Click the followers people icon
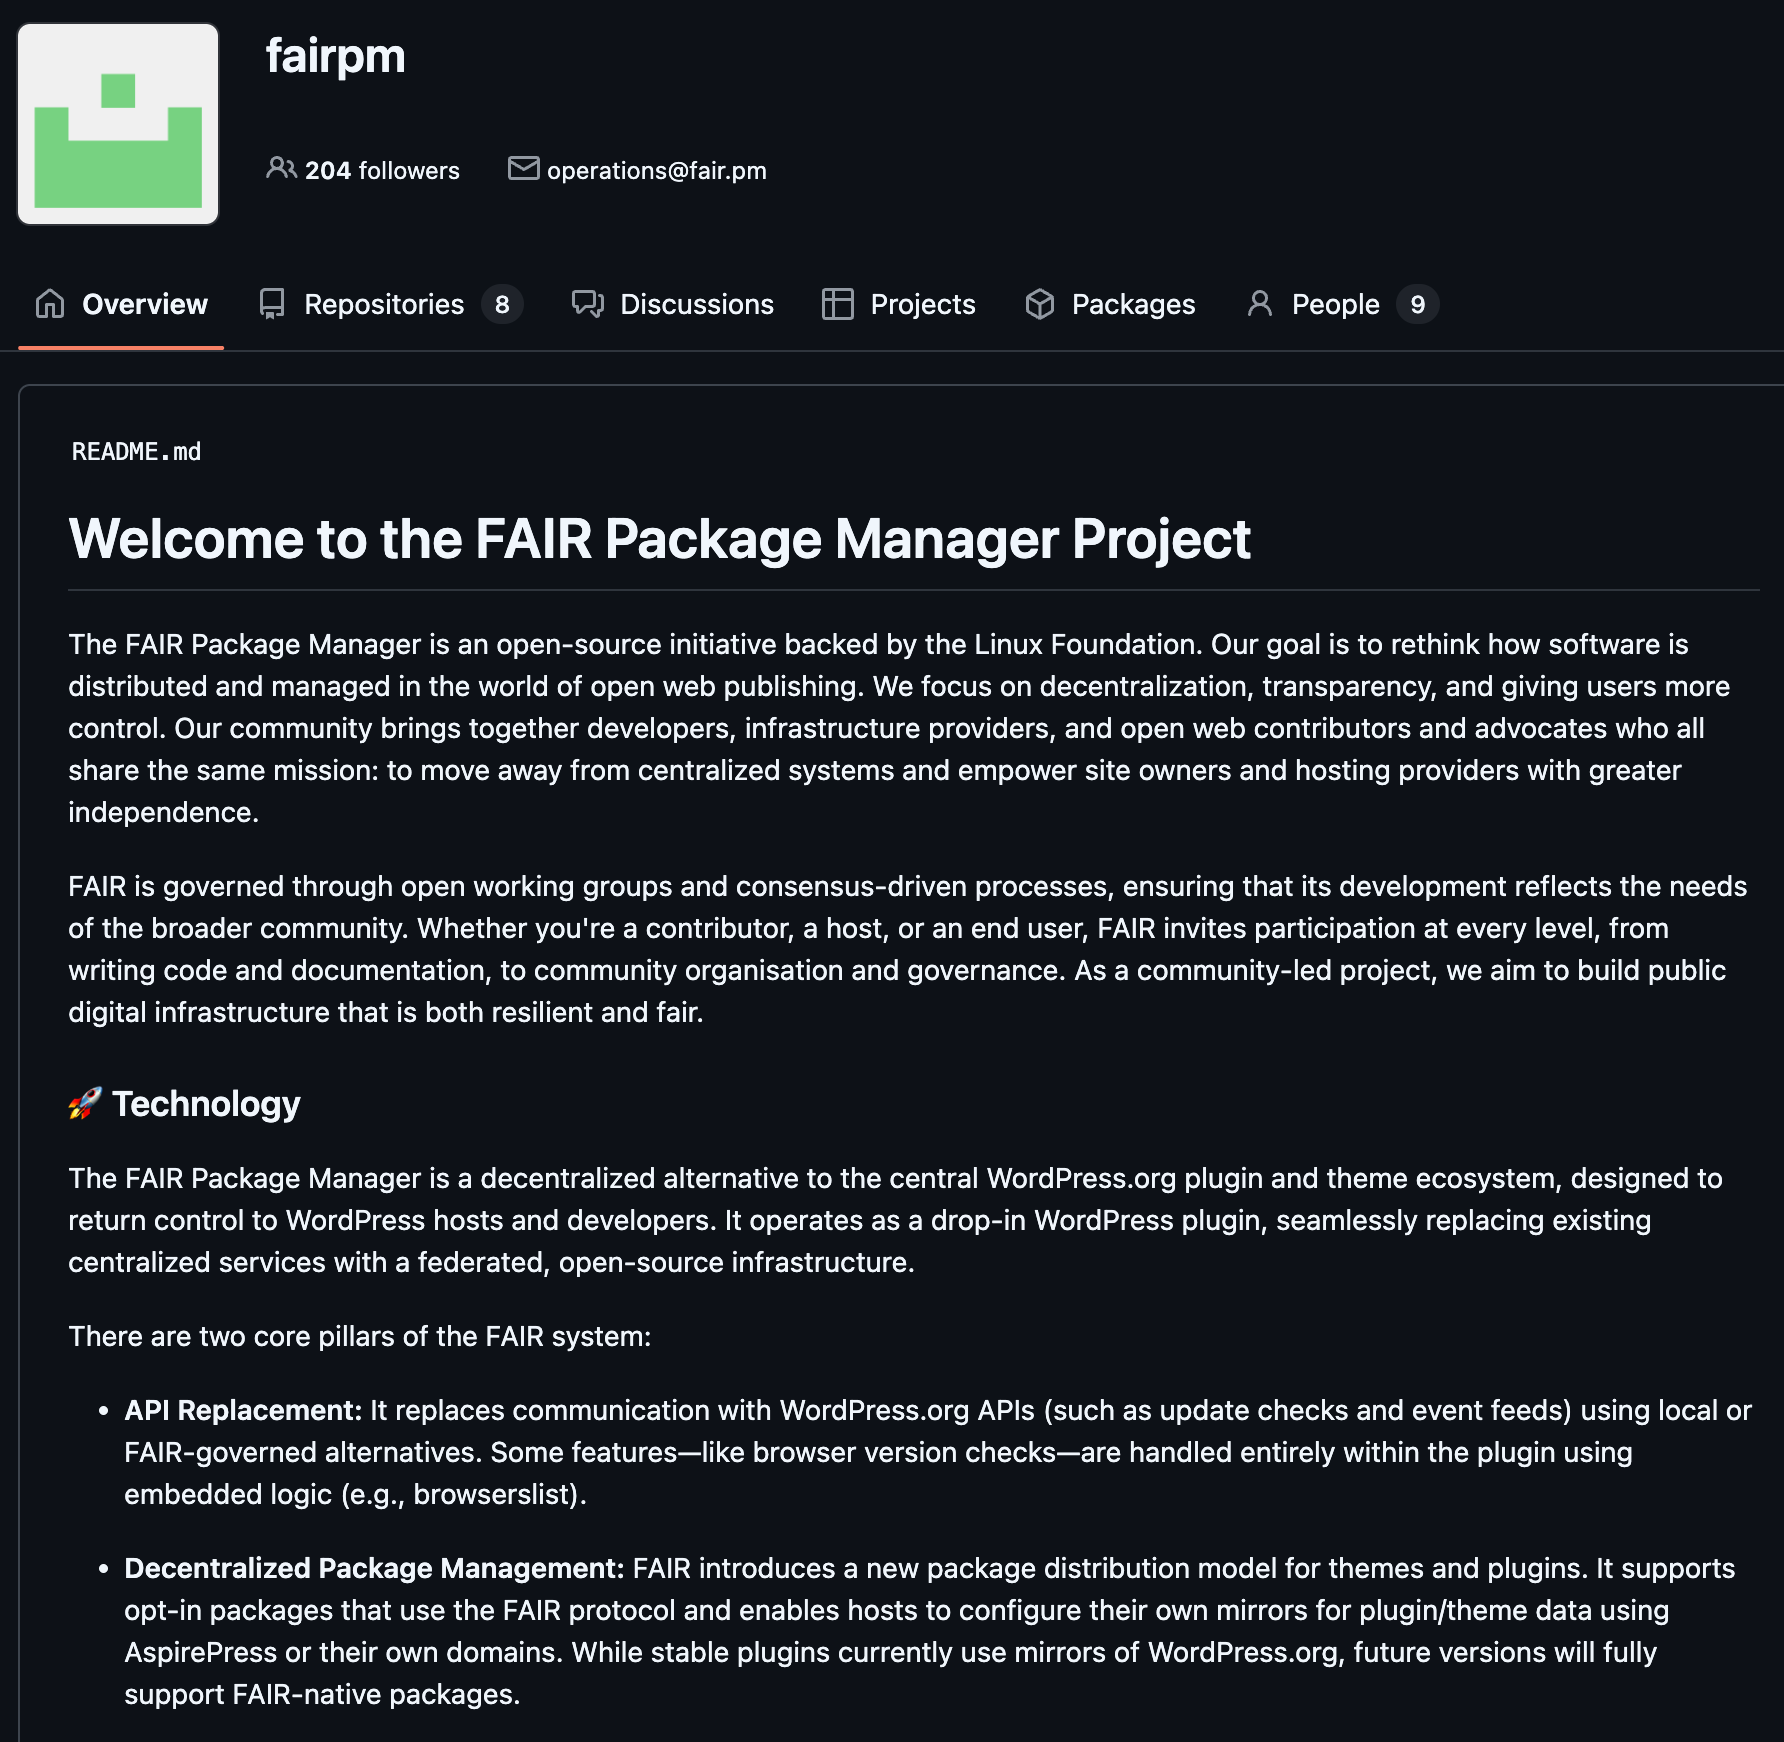 [281, 168]
